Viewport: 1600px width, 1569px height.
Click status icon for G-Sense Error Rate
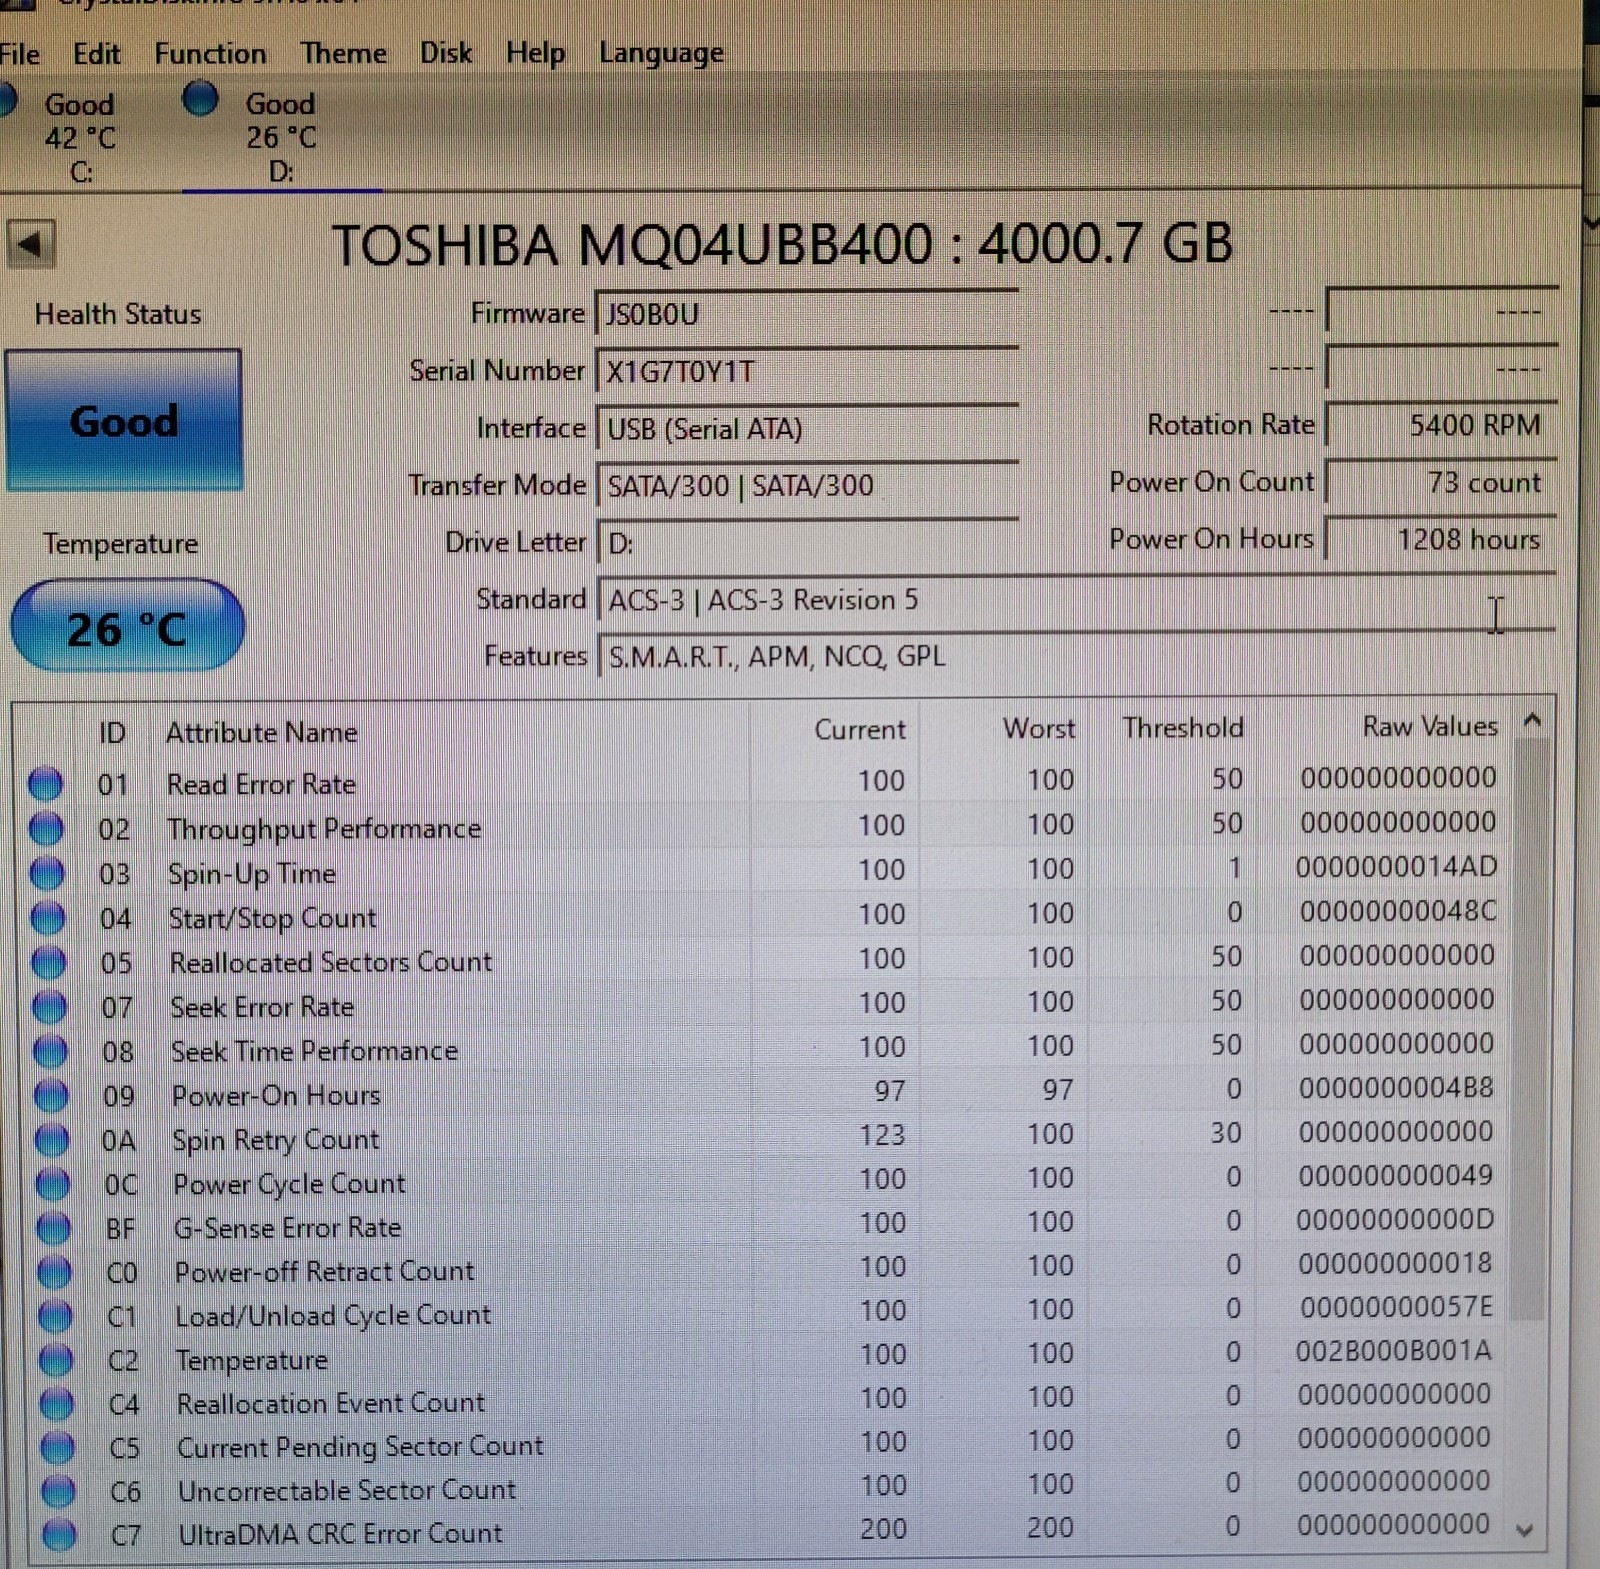54,1228
